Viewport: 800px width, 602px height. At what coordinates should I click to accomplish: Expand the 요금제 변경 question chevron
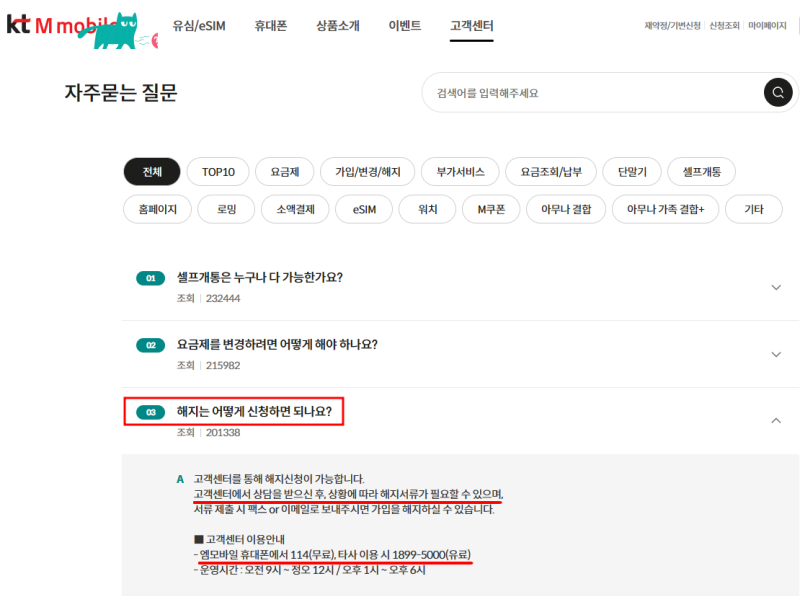tap(776, 355)
